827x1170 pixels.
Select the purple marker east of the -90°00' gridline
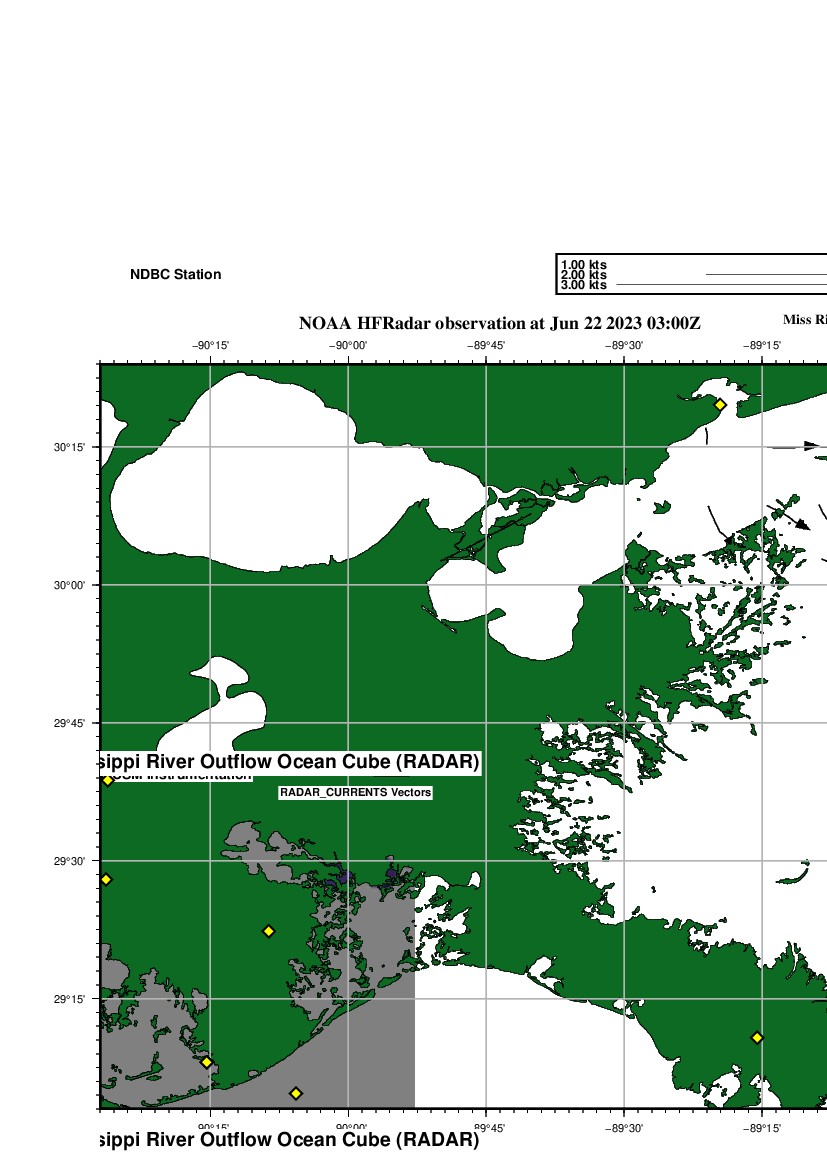[x=392, y=874]
